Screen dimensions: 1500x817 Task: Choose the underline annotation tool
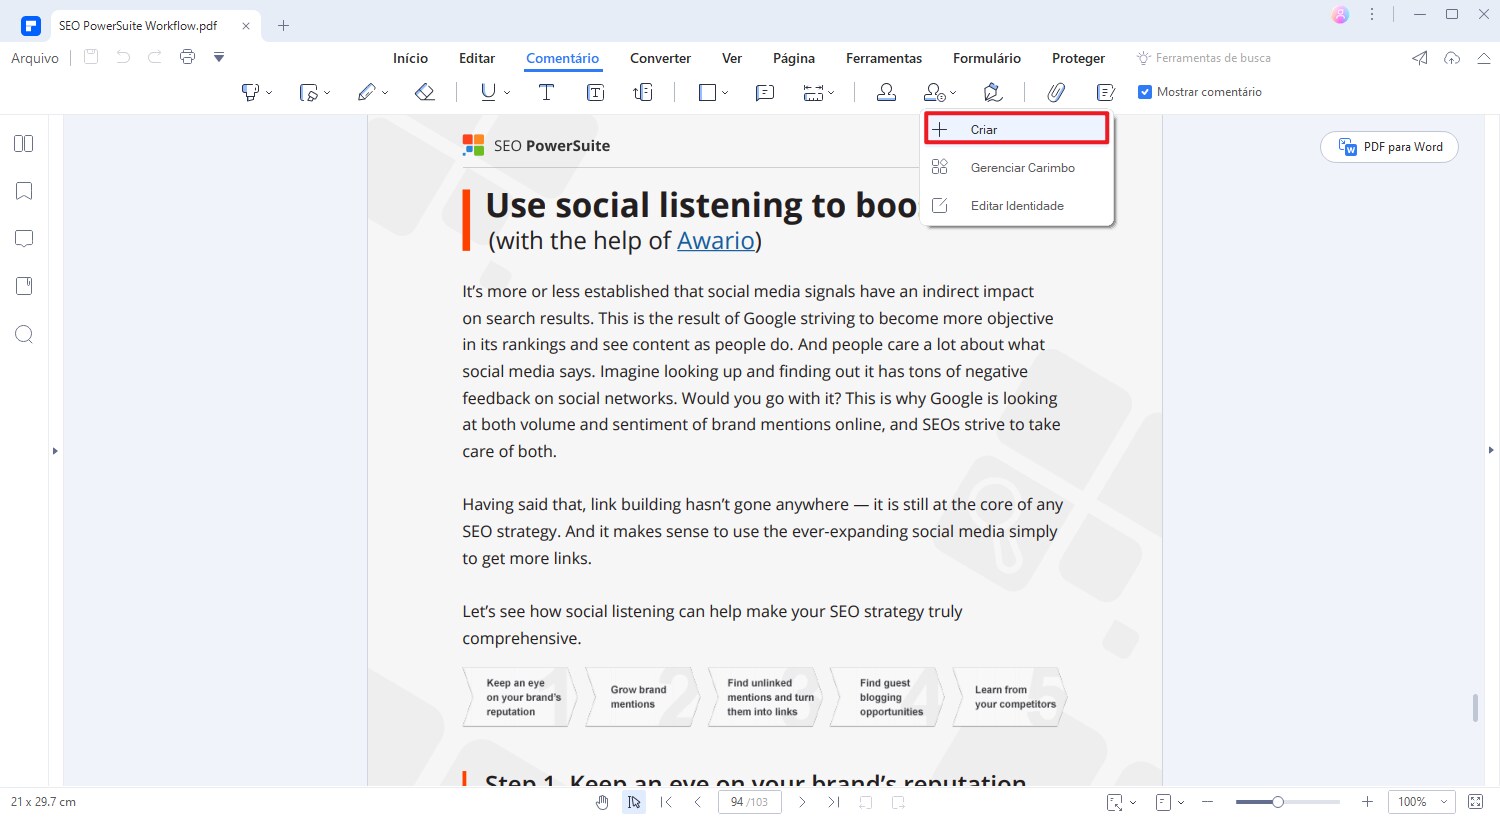[488, 92]
